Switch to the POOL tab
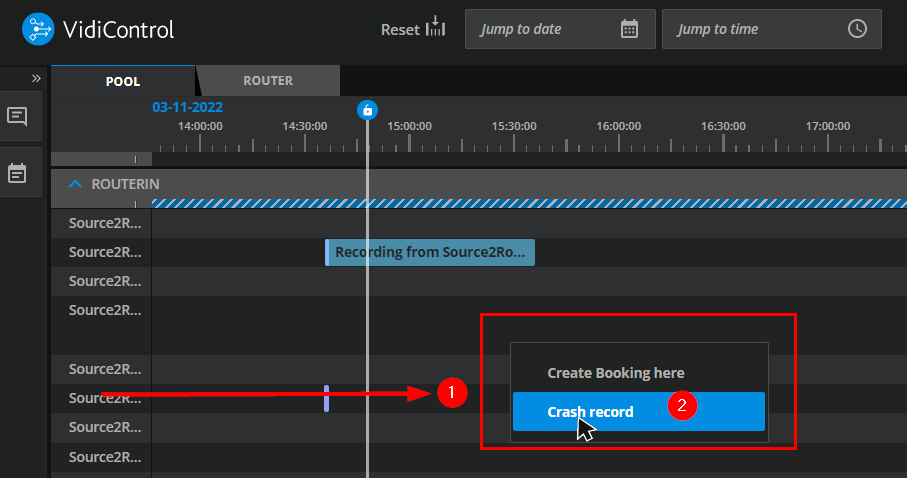907x478 pixels. click(123, 81)
